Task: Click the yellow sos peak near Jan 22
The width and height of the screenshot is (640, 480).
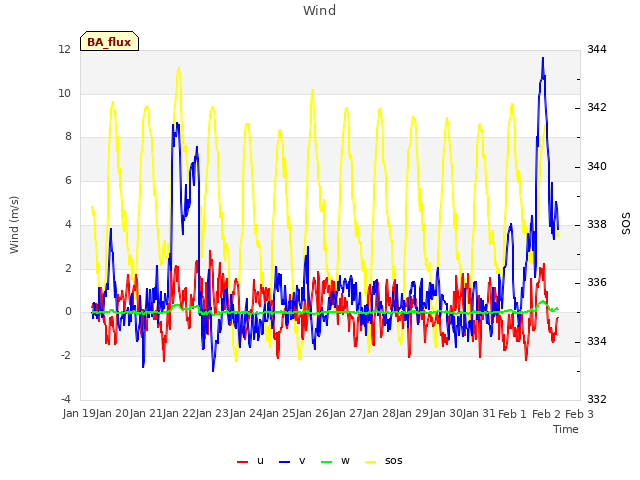Action: tap(179, 69)
